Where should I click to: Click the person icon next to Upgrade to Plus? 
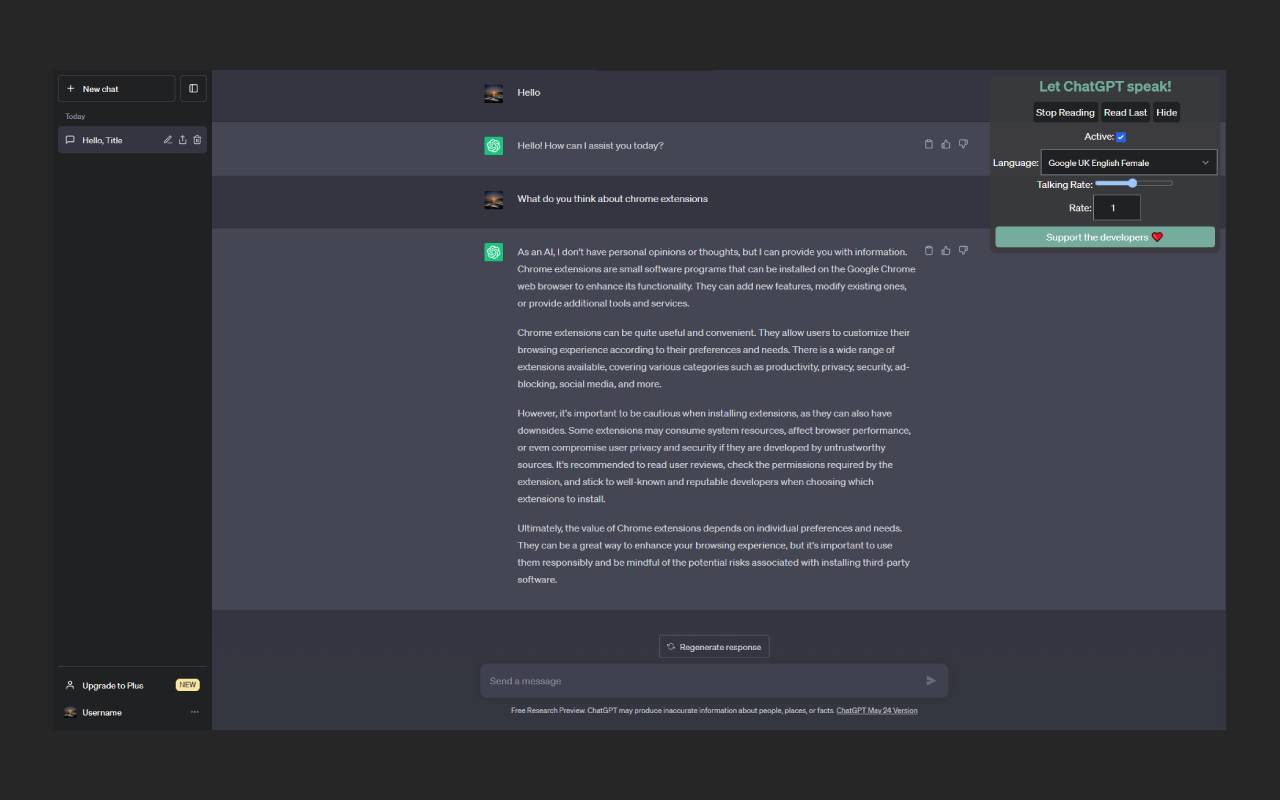[x=70, y=685]
